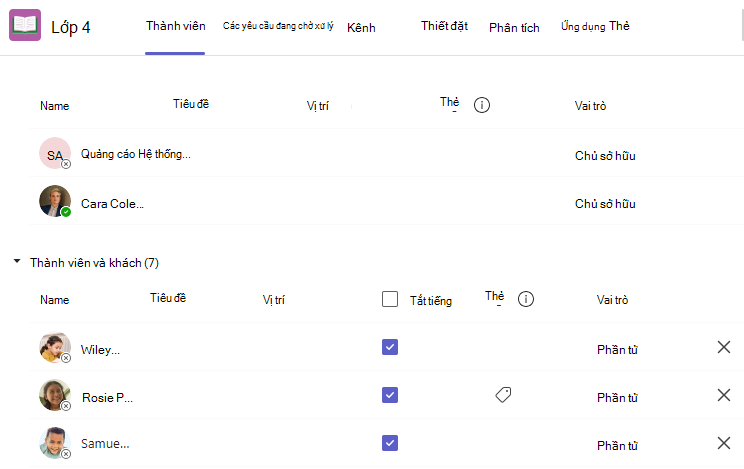Open Chủ sở hữu role for Cara Cole
The width and height of the screenshot is (744, 469).
point(605,204)
